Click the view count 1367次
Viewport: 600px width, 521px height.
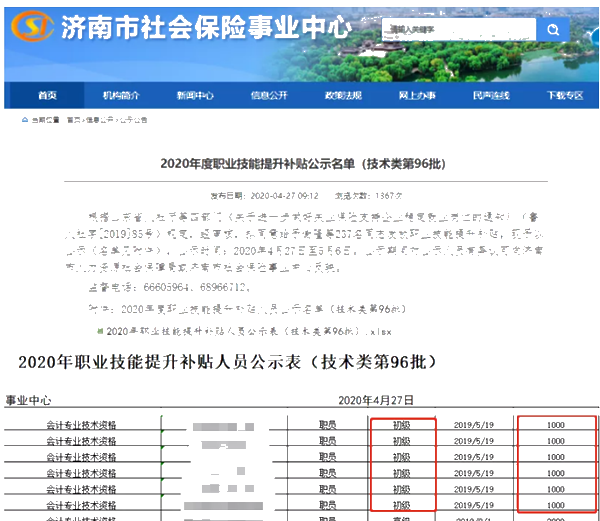pyautogui.click(x=388, y=196)
